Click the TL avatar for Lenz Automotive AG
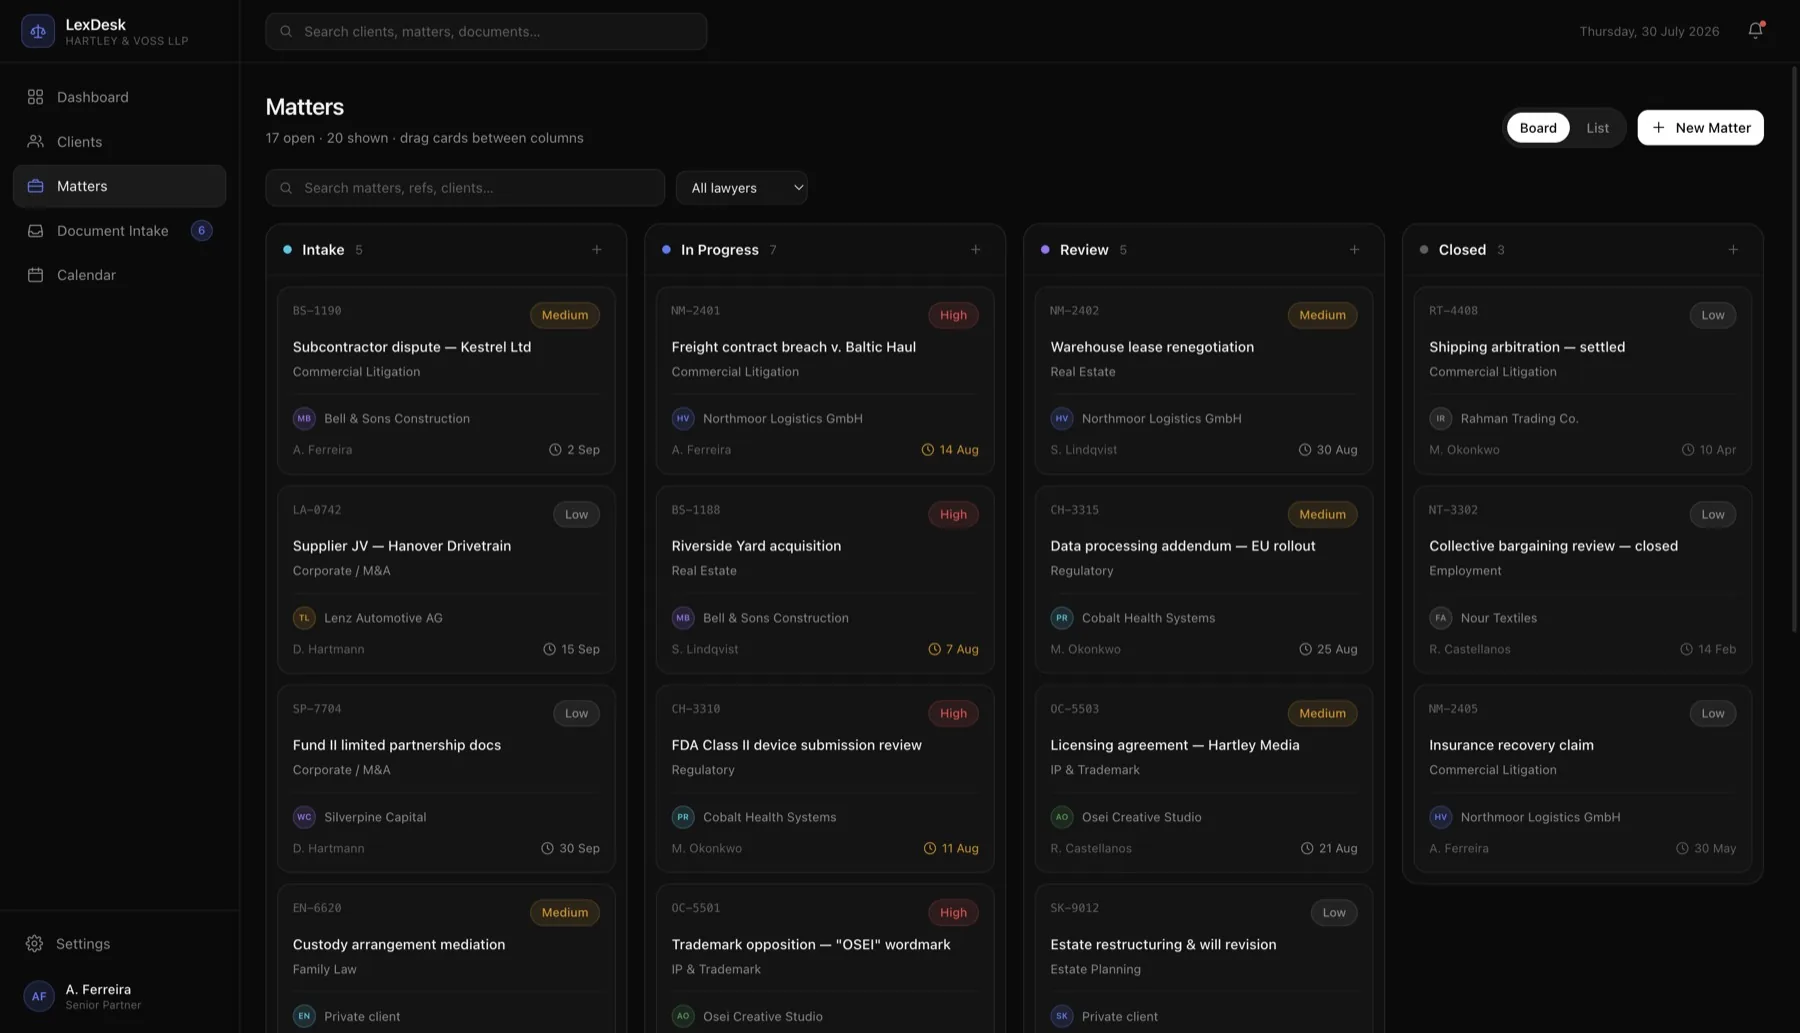 pyautogui.click(x=304, y=618)
